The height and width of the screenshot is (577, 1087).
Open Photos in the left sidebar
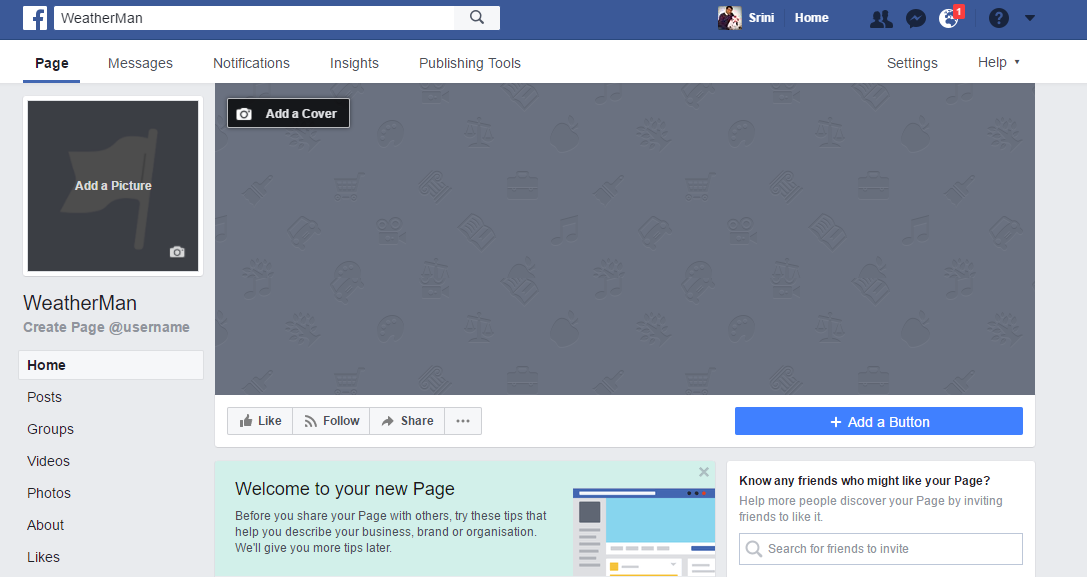(x=49, y=493)
